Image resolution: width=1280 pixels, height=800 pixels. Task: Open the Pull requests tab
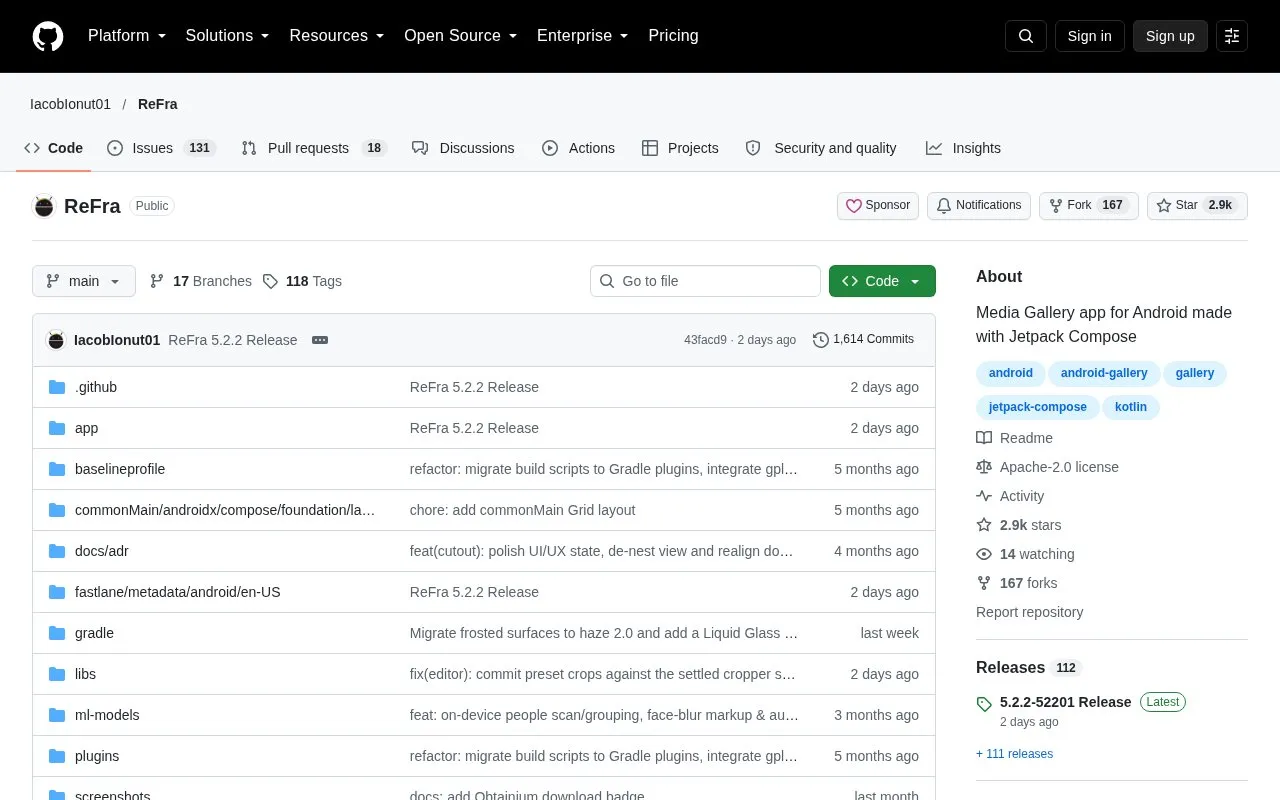pyautogui.click(x=314, y=148)
